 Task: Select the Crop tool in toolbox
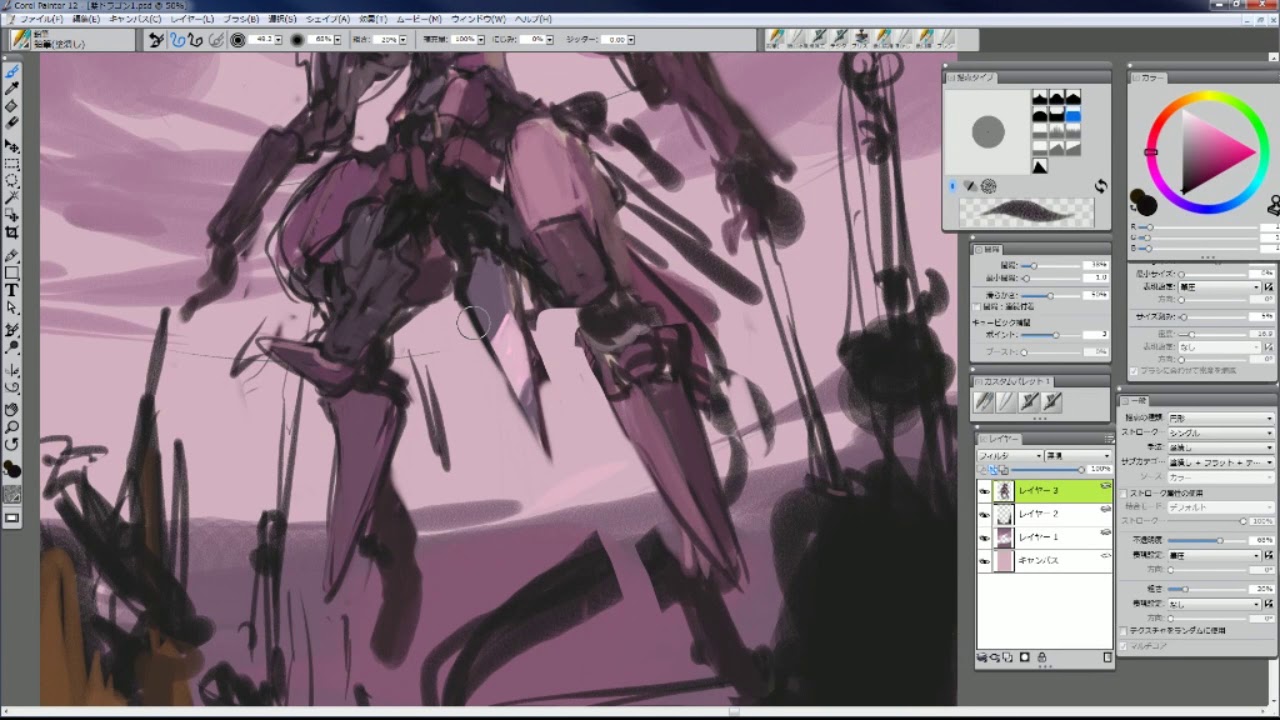[x=12, y=232]
